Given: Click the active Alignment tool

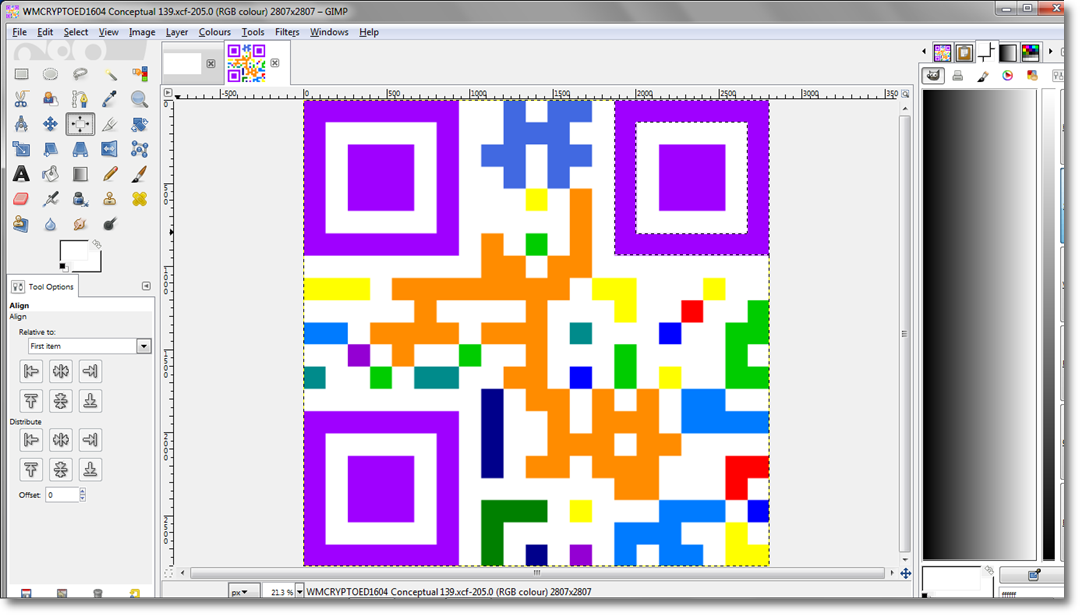Looking at the screenshot, I should pyautogui.click(x=80, y=124).
